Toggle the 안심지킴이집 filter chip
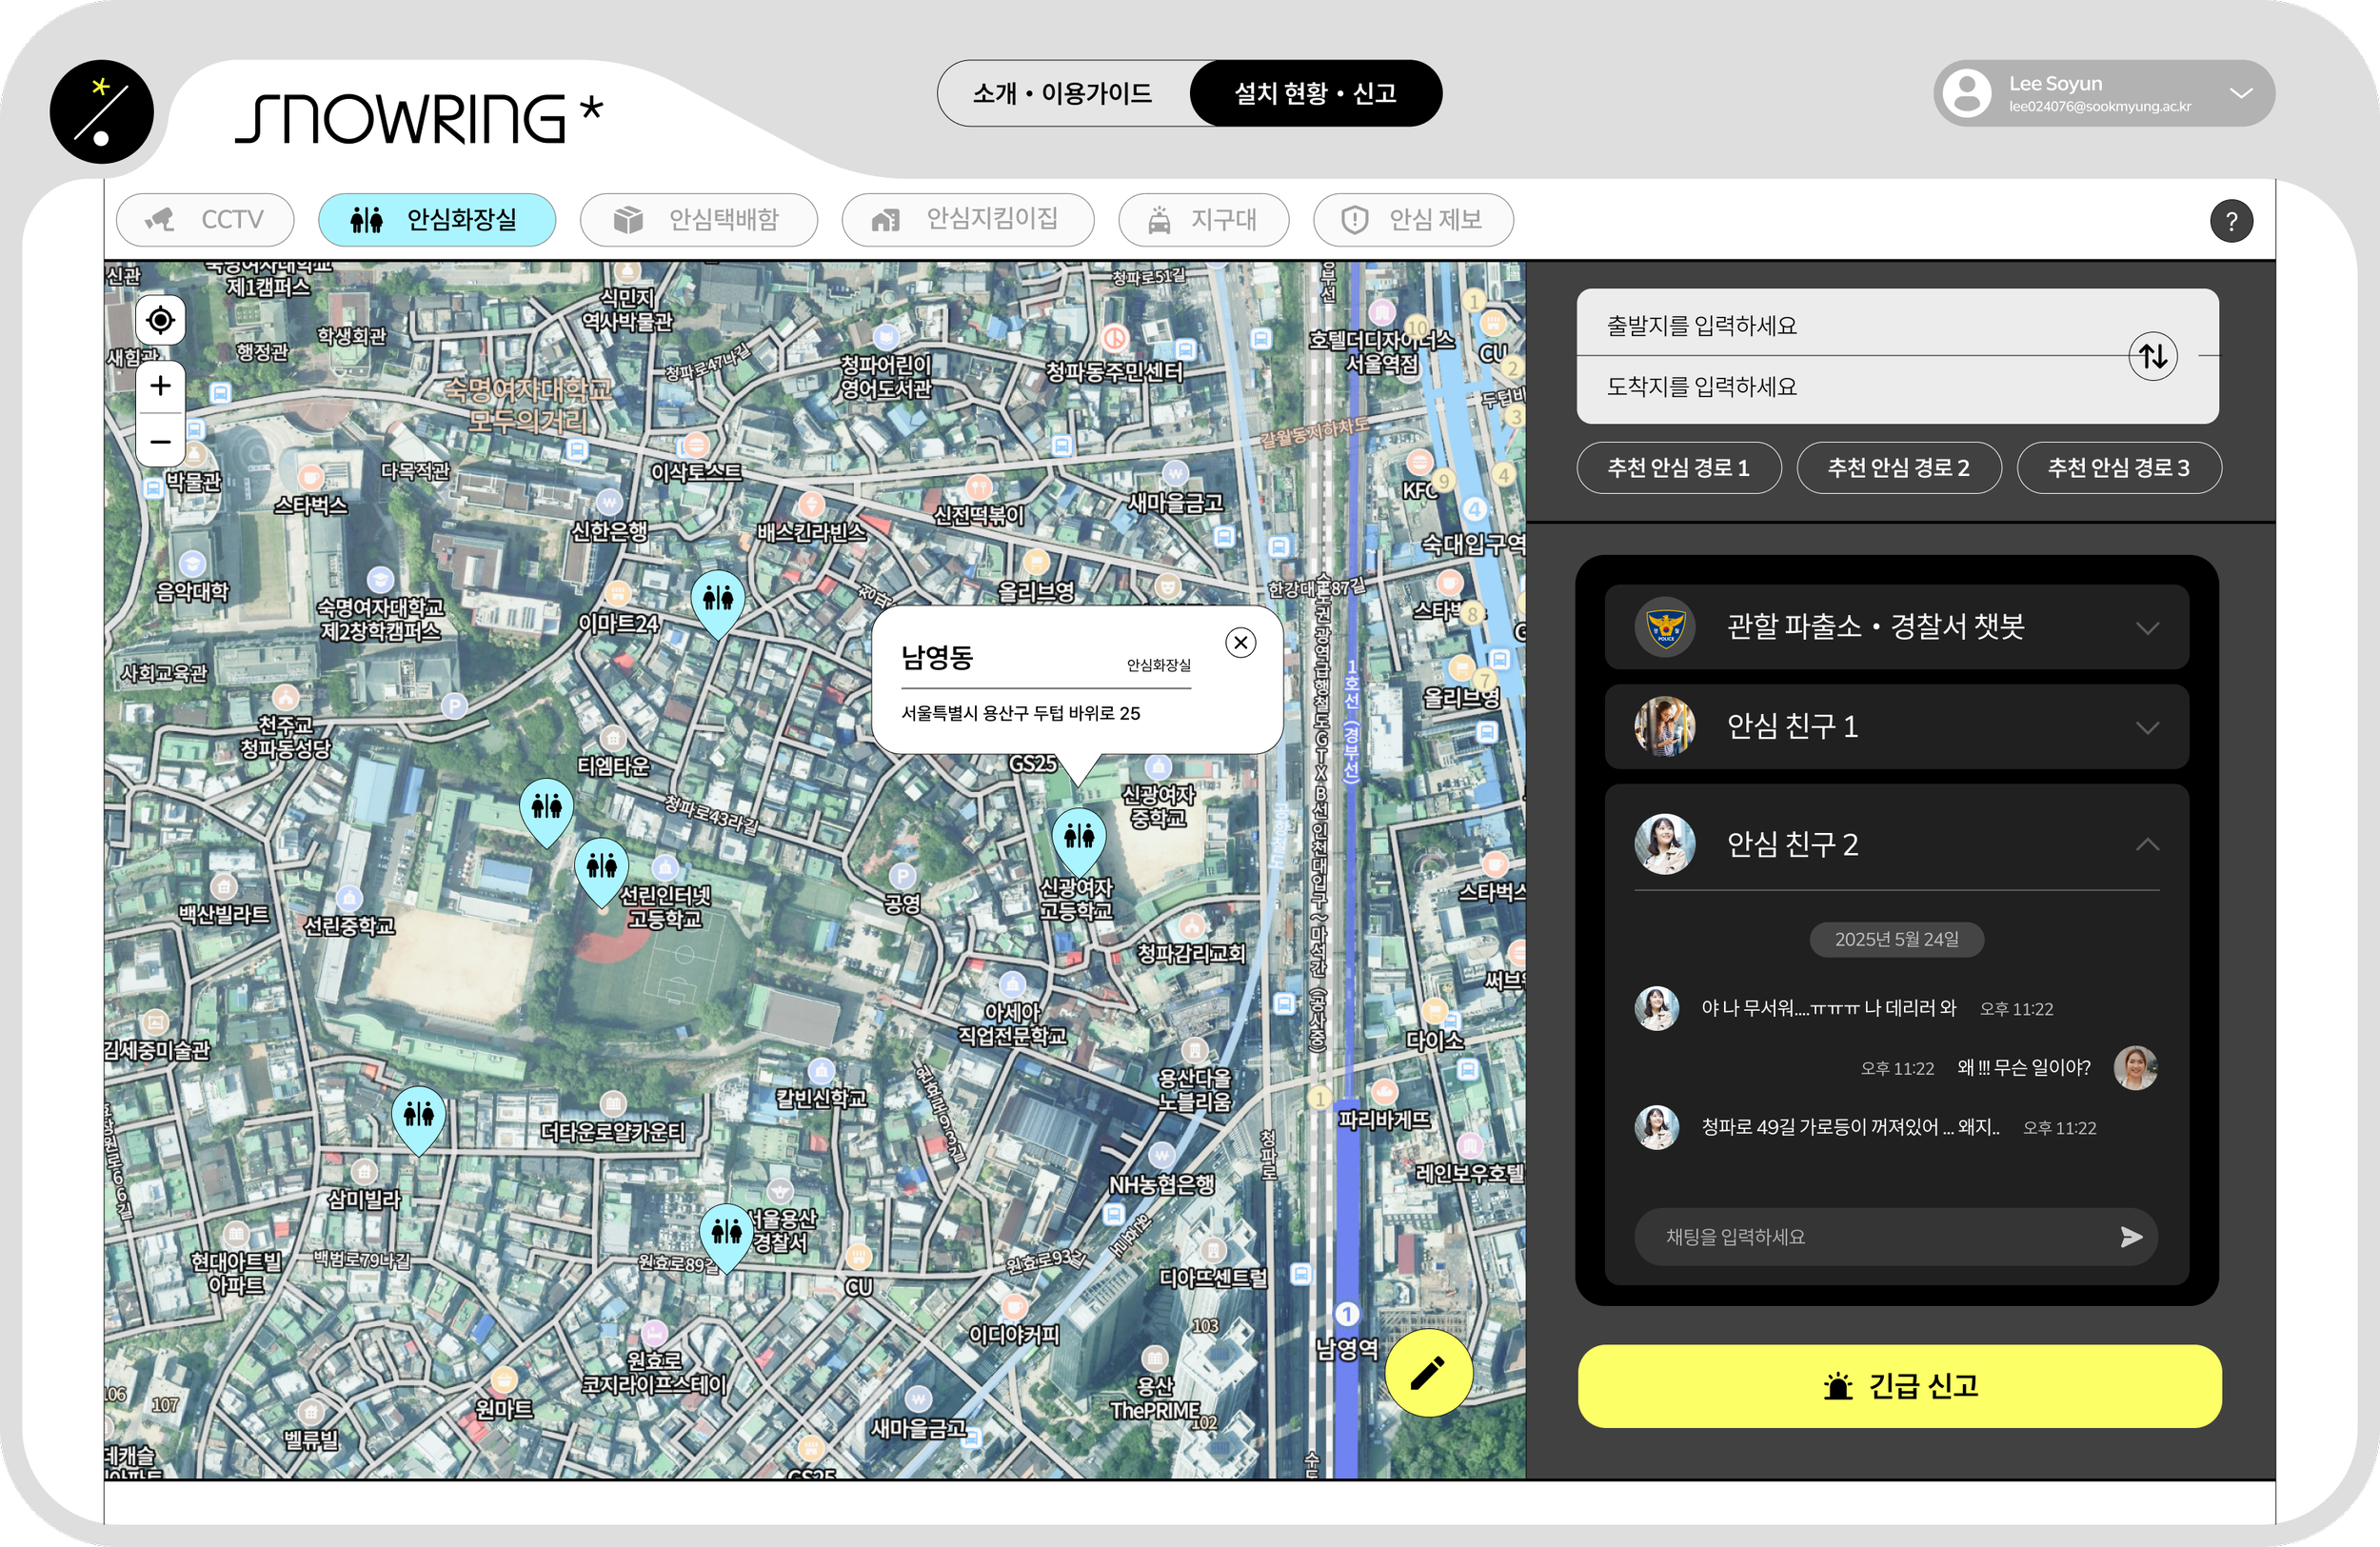This screenshot has height=1547, width=2380. tap(967, 220)
